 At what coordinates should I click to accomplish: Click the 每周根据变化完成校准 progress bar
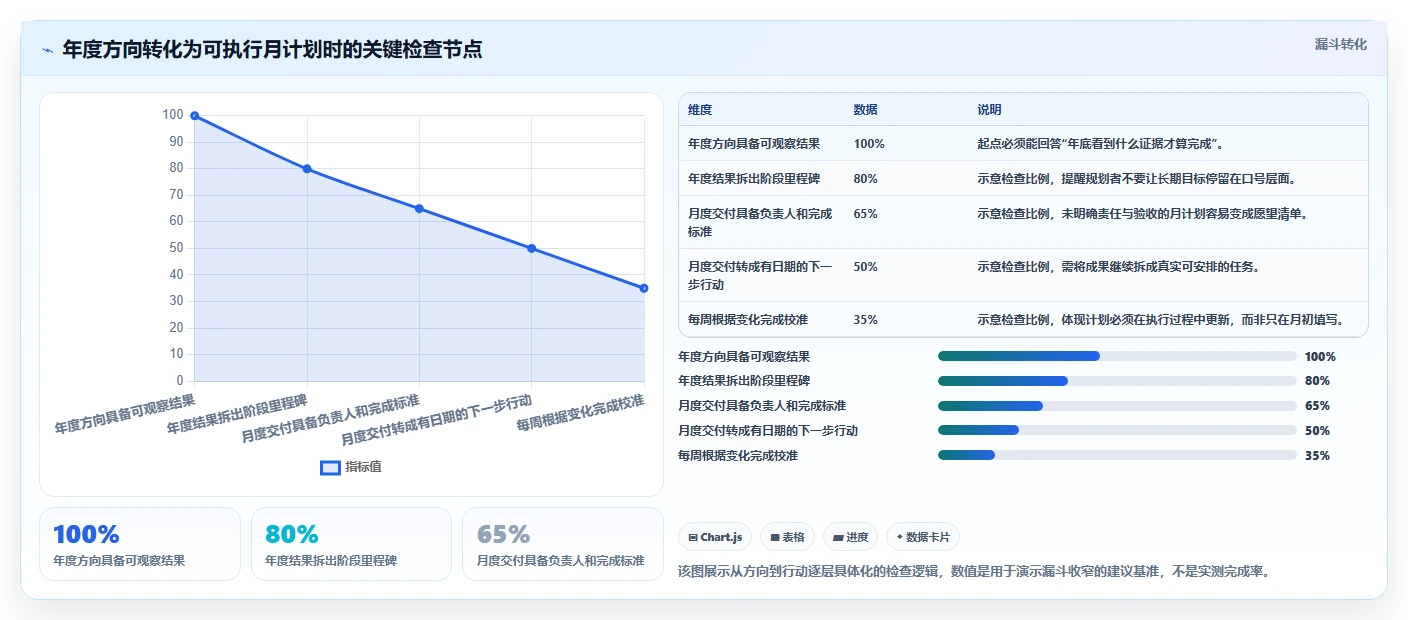click(1117, 456)
